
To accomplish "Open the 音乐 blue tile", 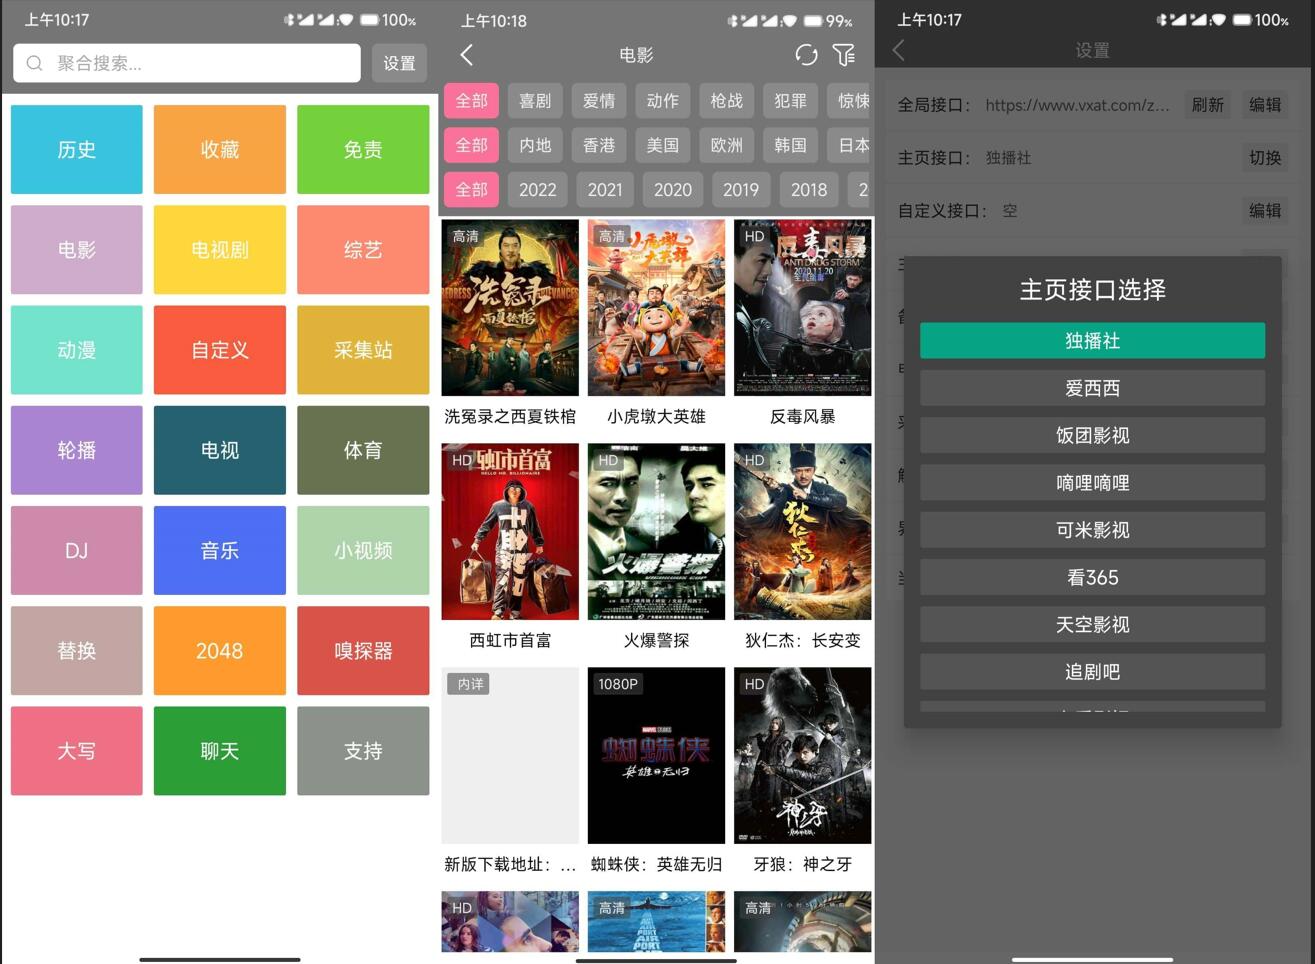I will click(x=220, y=550).
